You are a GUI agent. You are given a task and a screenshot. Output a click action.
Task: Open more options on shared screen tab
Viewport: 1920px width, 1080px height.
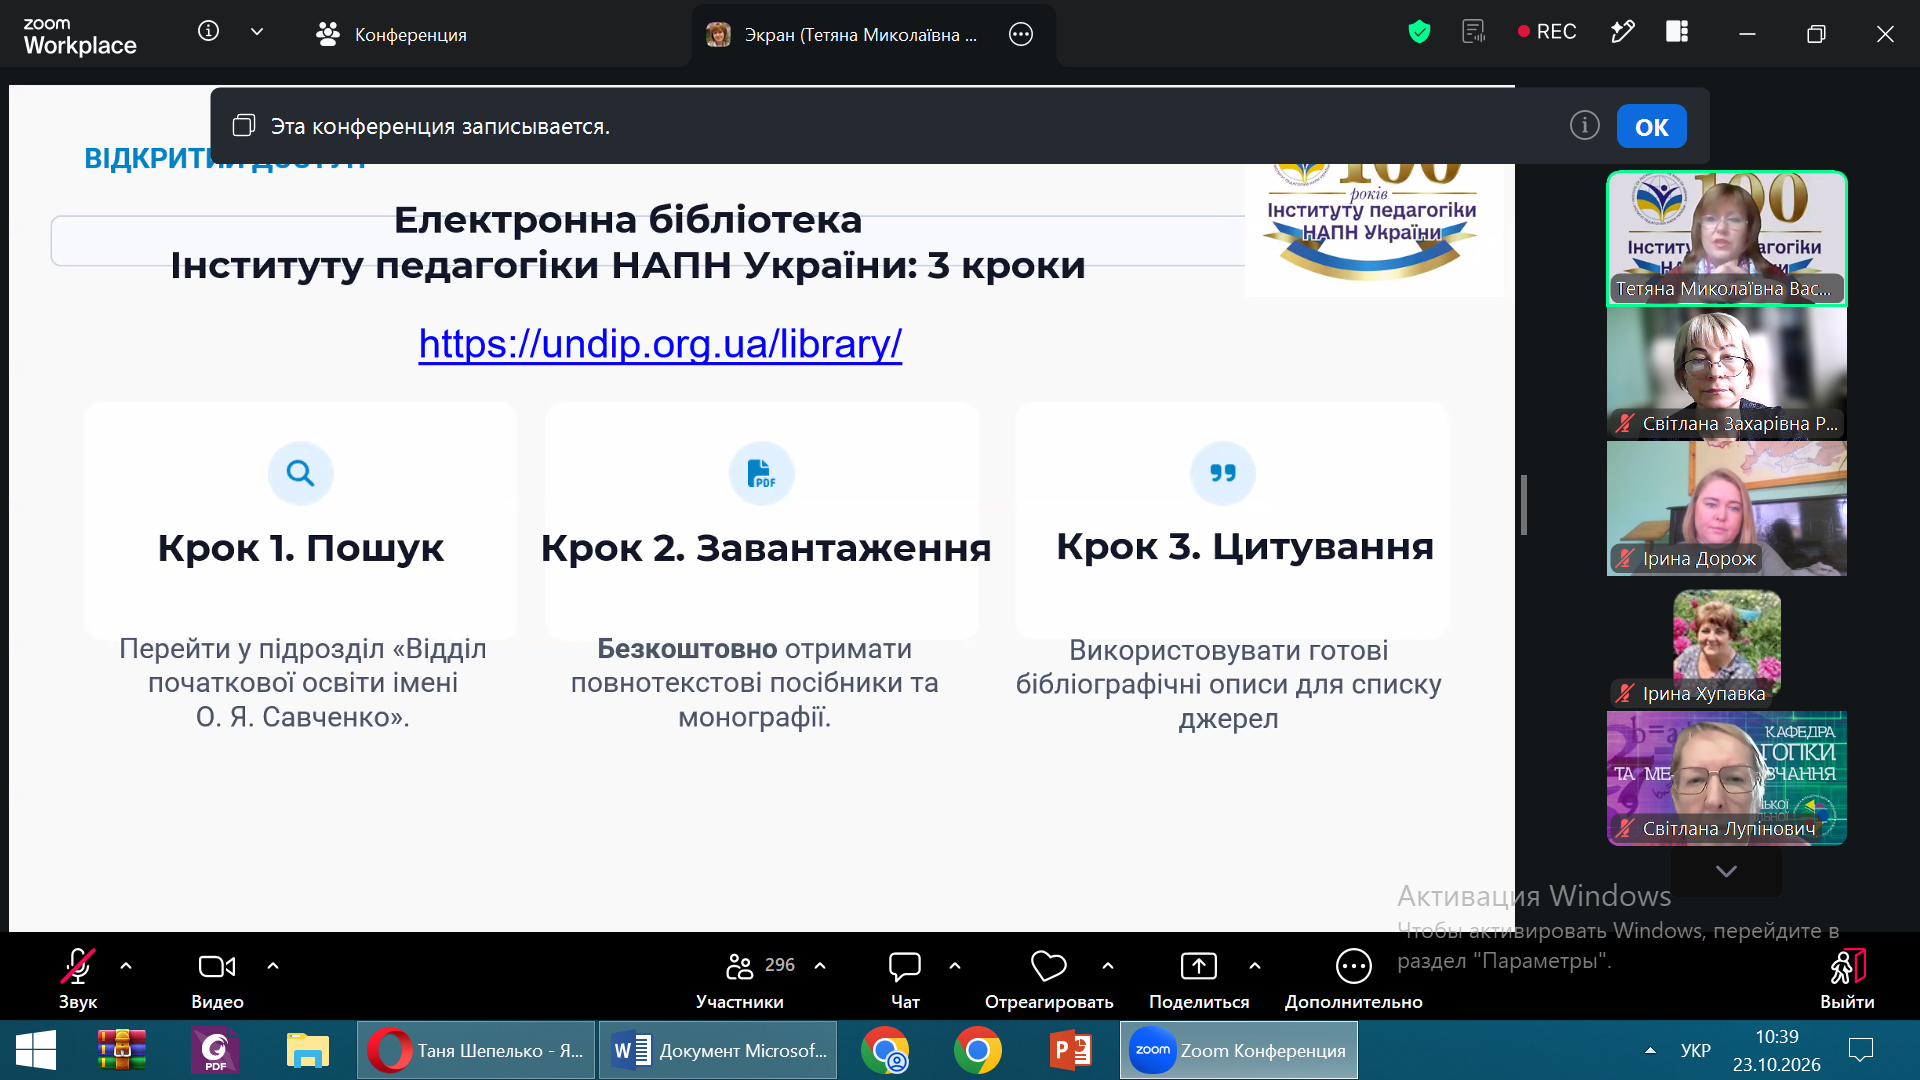[1020, 34]
